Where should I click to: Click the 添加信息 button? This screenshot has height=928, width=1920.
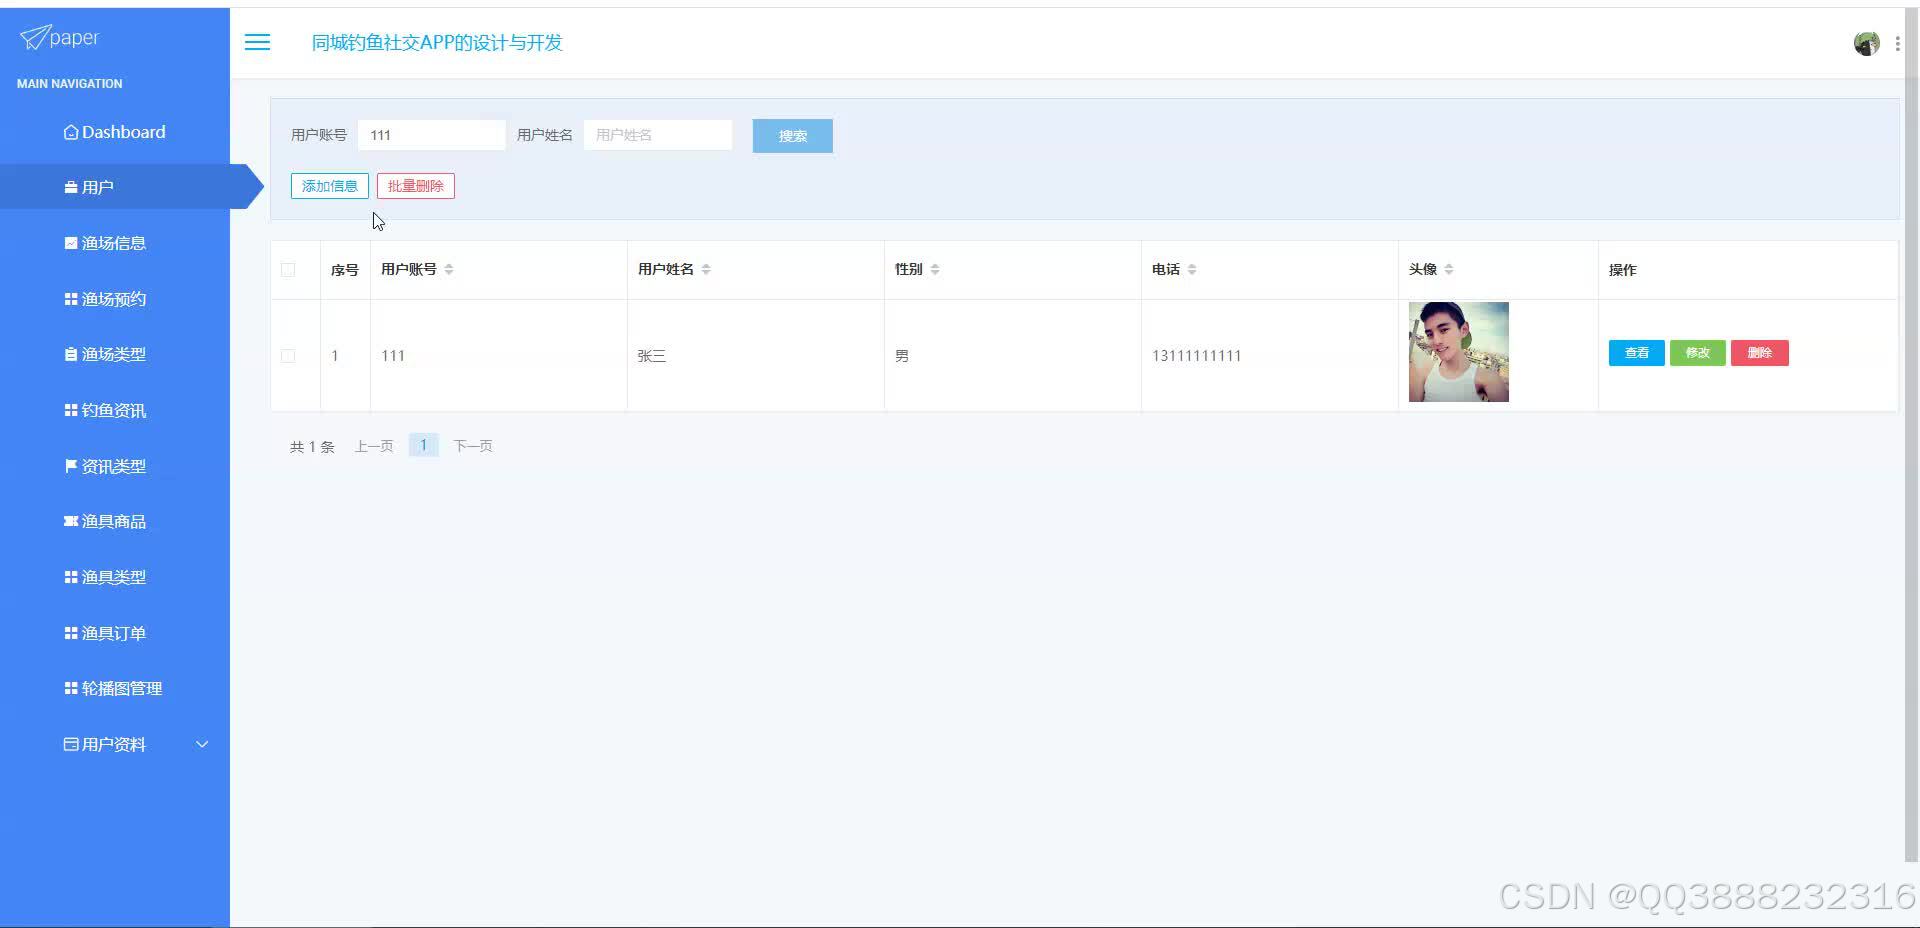coord(330,186)
